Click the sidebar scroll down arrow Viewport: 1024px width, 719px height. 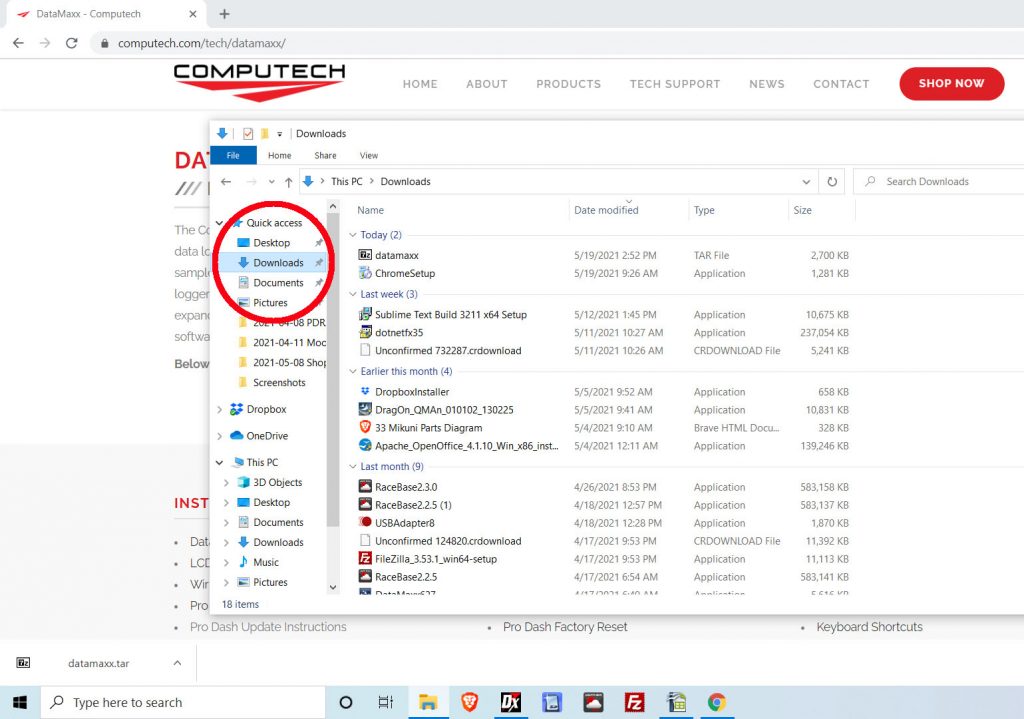[x=333, y=587]
